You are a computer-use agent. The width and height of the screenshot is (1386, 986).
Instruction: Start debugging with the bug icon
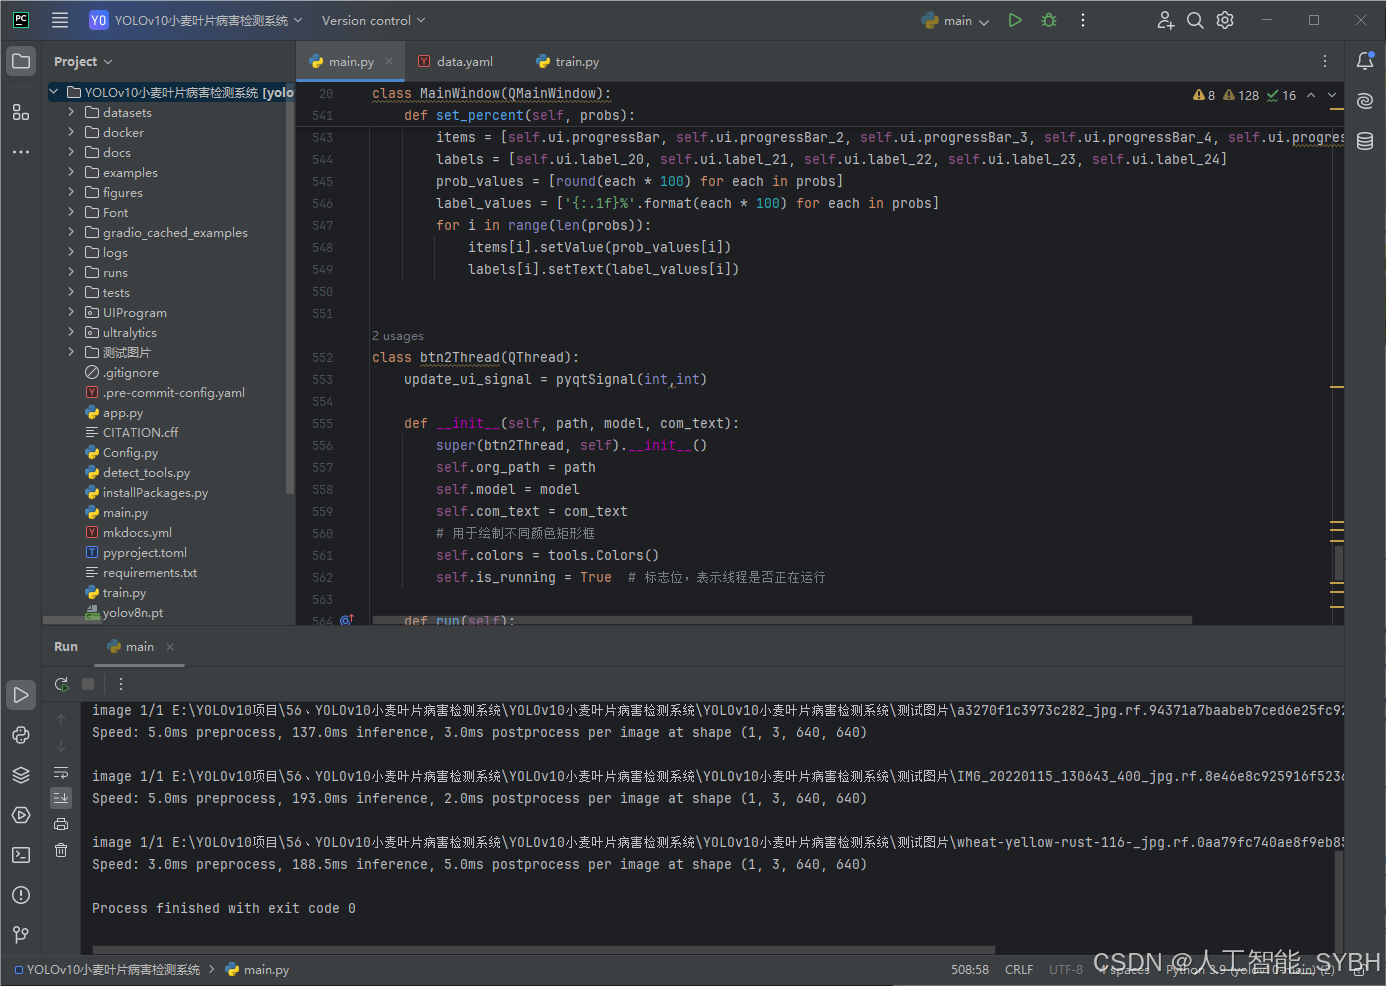pos(1049,20)
